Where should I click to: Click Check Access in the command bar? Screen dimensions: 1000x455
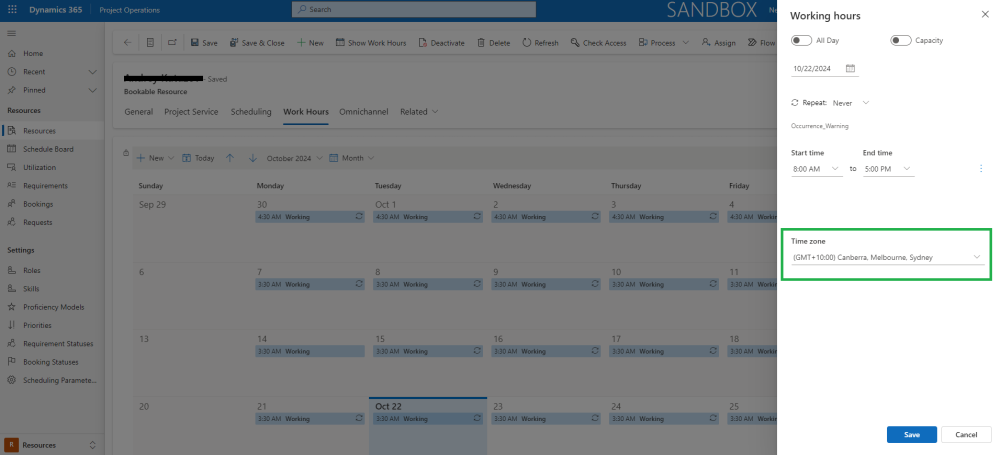[598, 43]
